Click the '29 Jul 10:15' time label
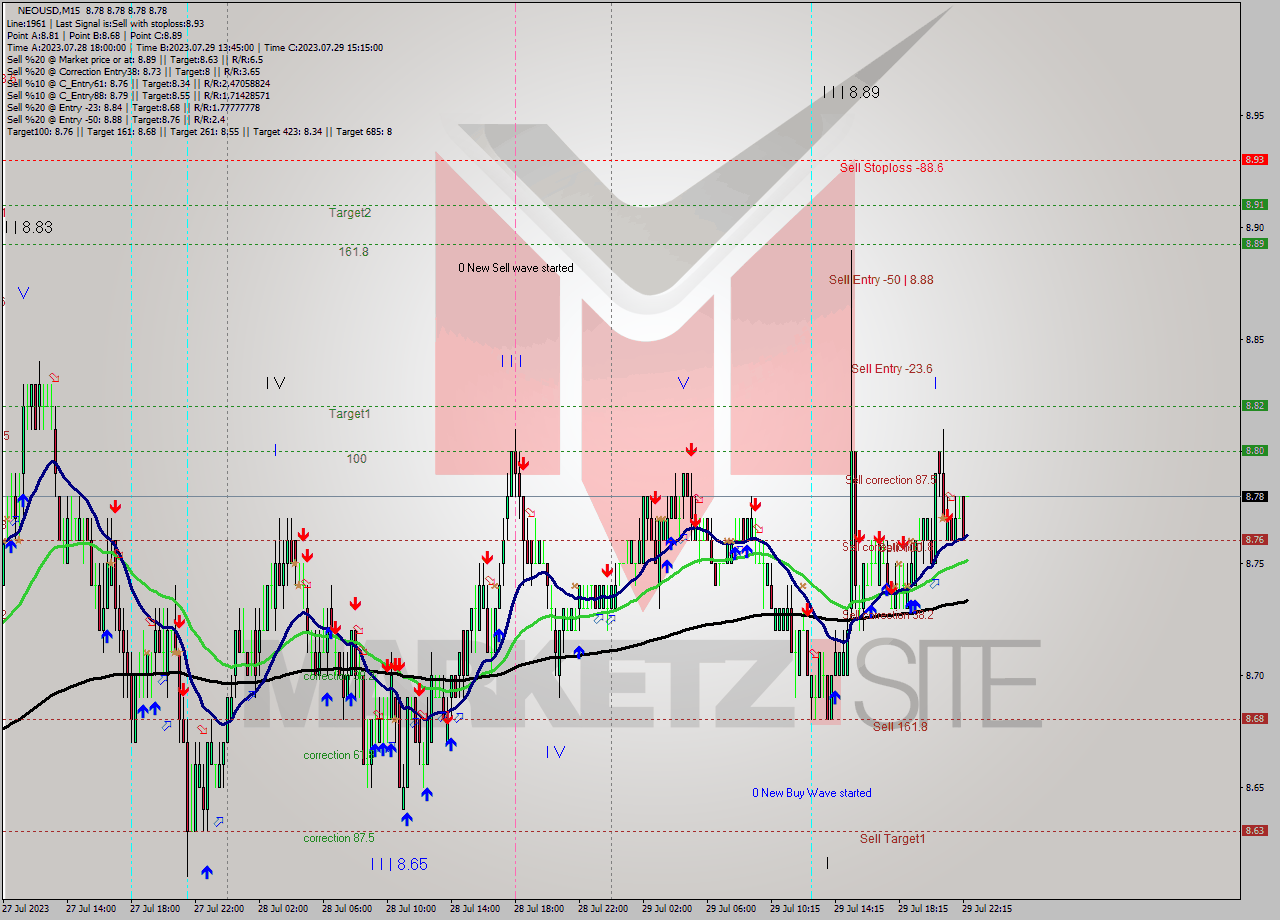 pos(794,909)
